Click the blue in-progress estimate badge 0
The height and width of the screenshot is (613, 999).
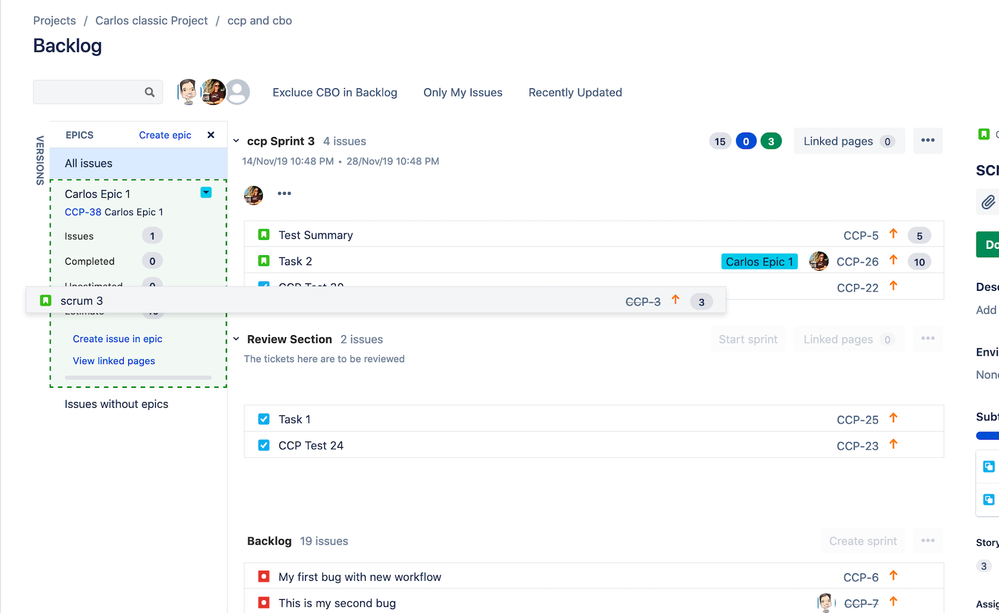tap(745, 141)
